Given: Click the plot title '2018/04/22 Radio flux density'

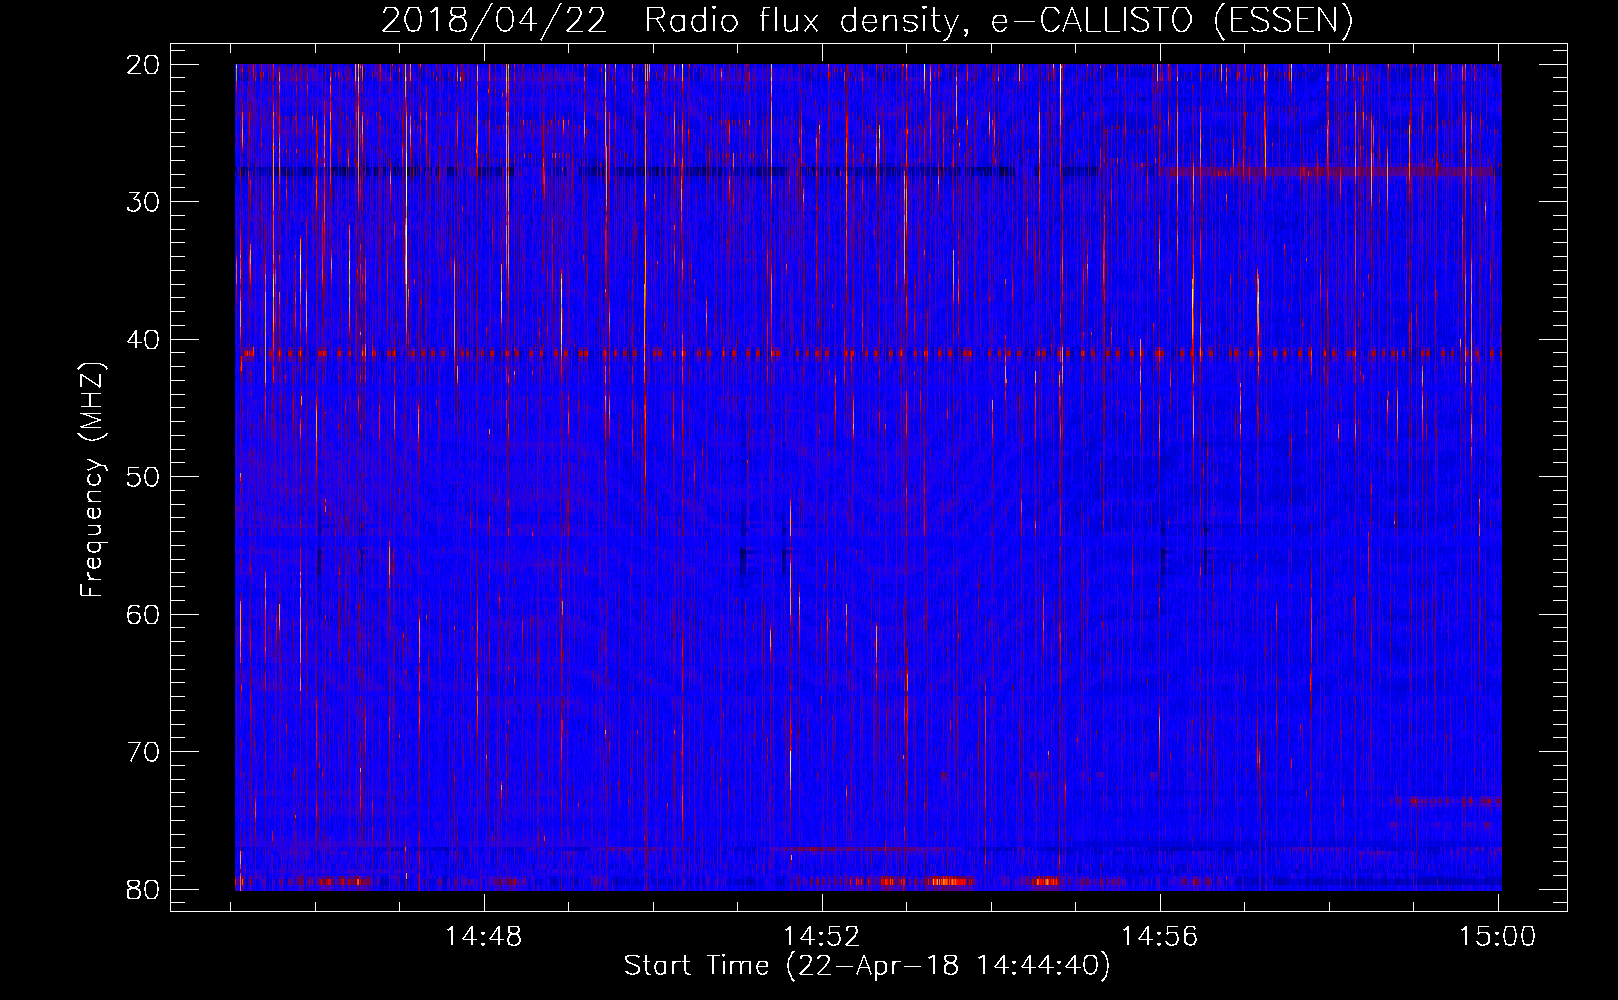Looking at the screenshot, I should pyautogui.click(x=675, y=21).
